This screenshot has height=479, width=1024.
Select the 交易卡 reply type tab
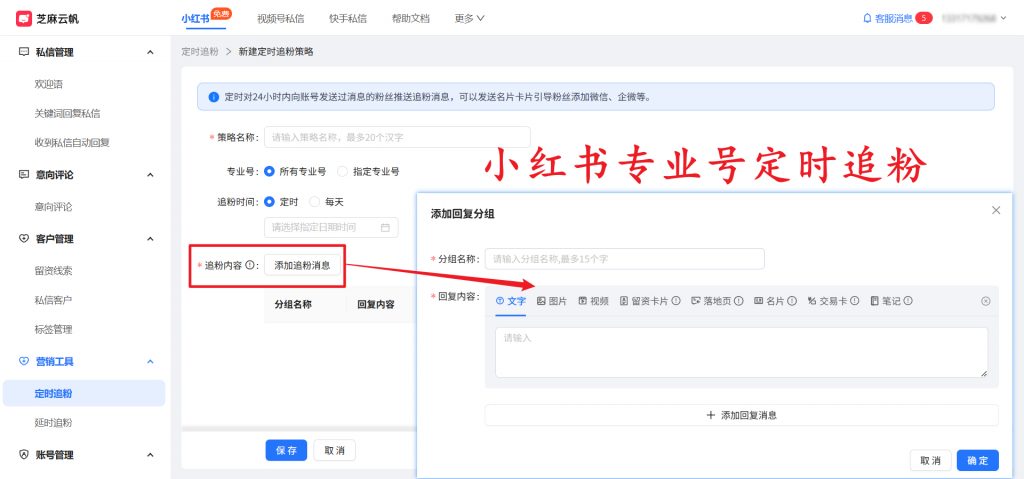coord(828,301)
